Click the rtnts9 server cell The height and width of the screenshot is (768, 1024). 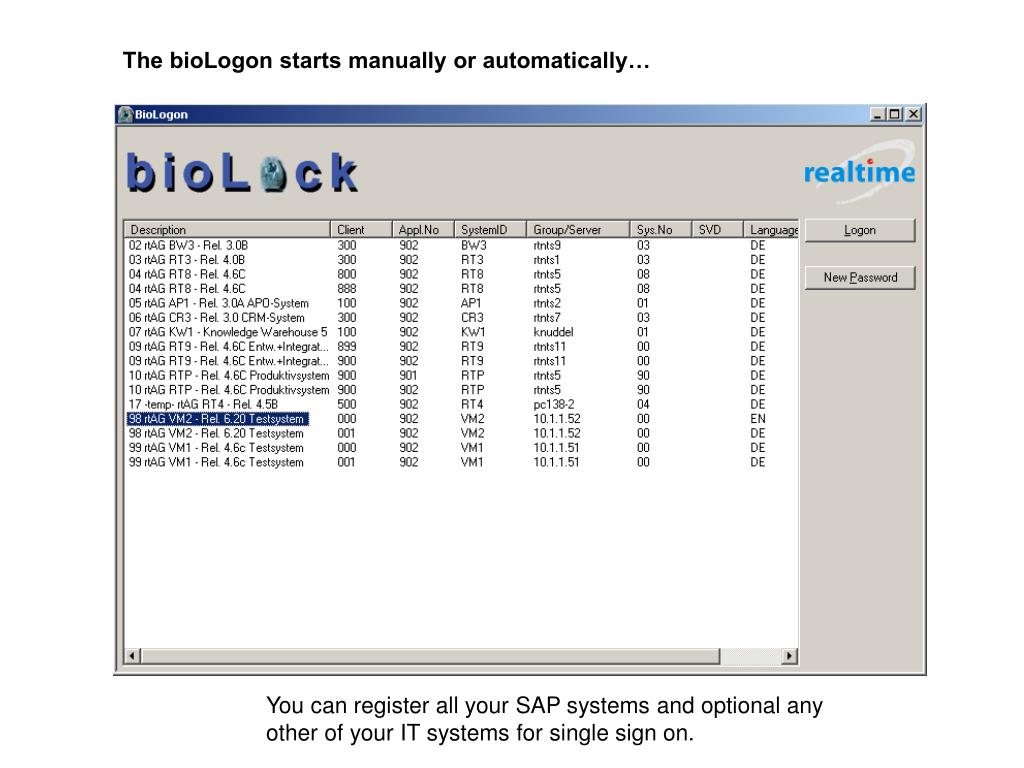[547, 246]
